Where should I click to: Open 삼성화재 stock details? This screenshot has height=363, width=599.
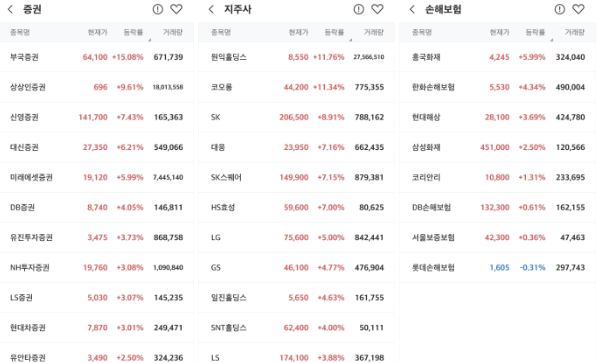tap(497, 147)
